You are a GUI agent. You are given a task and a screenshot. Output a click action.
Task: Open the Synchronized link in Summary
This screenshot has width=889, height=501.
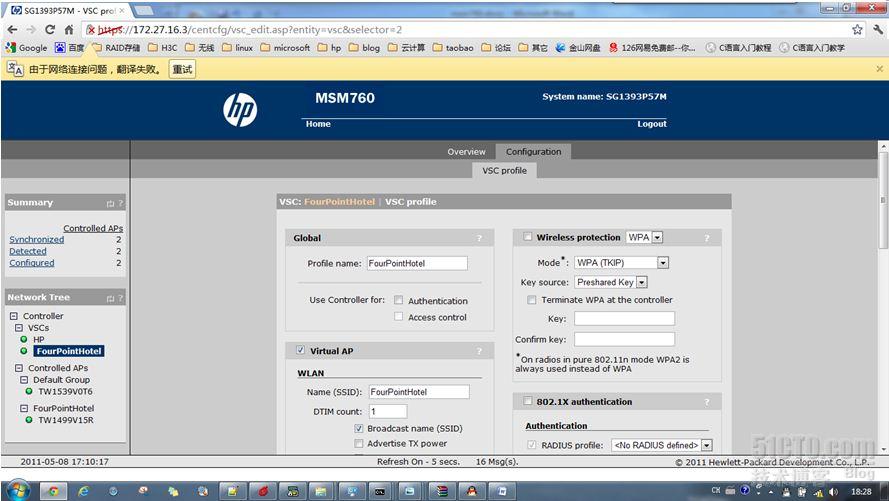click(x=37, y=240)
